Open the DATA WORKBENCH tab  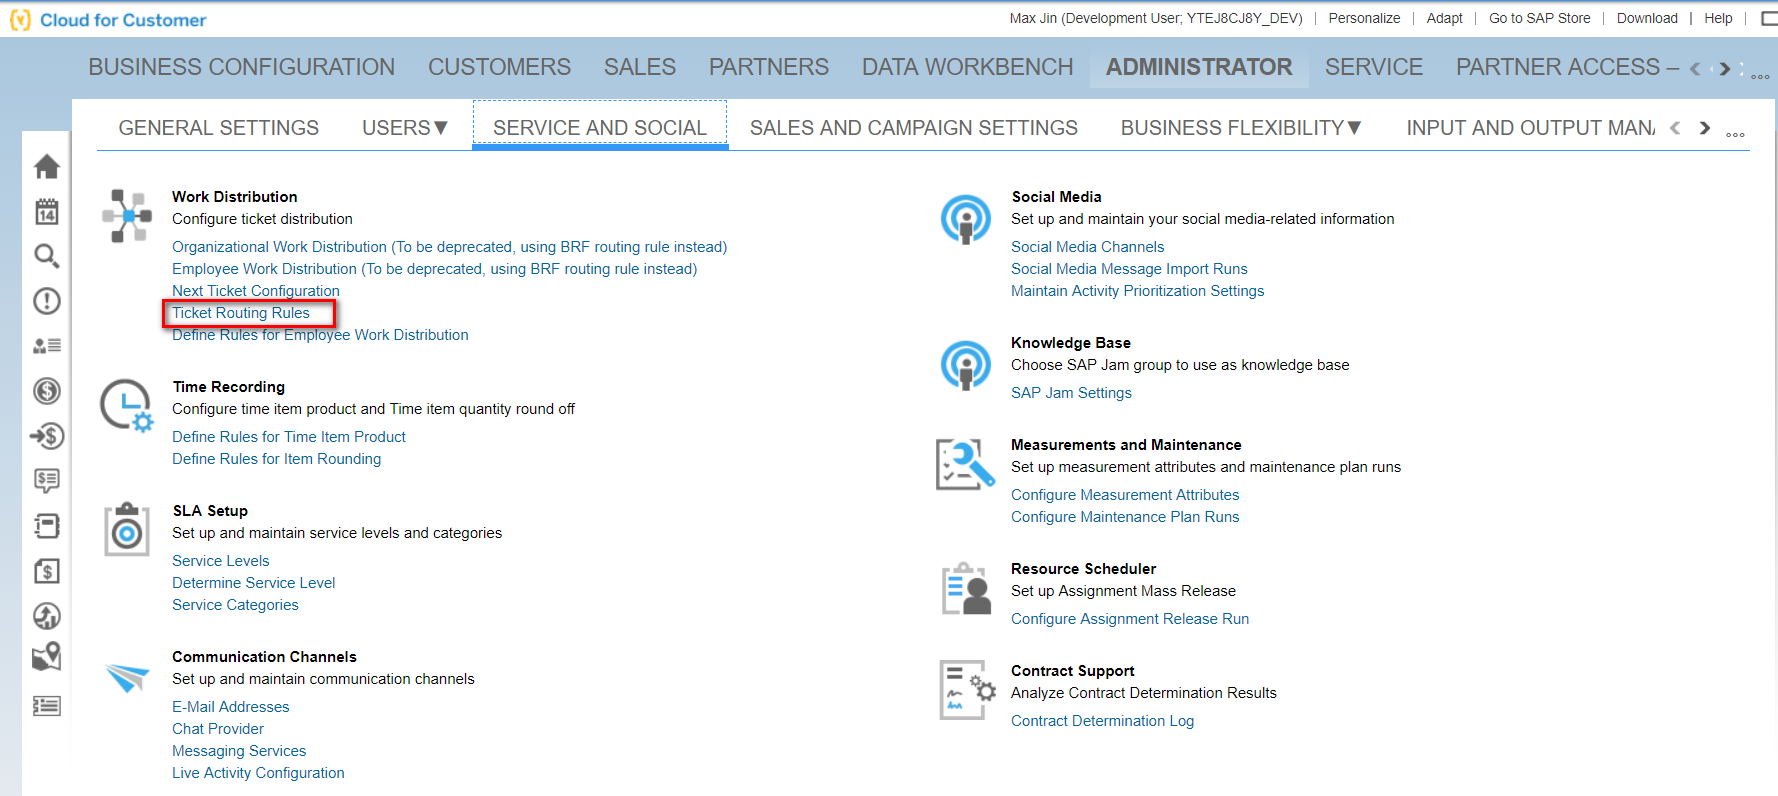968,67
